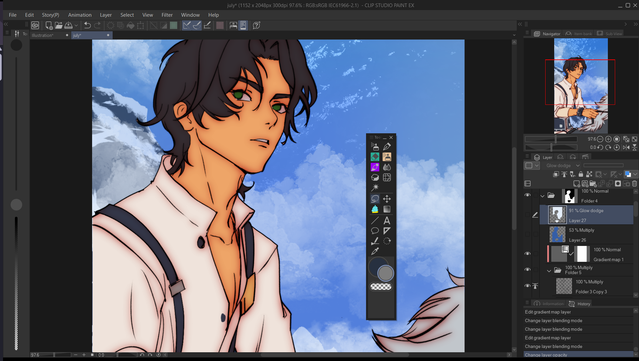Open the Glow dodge blending mode dropdown
Image resolution: width=639 pixels, height=361 pixels.
click(x=562, y=165)
